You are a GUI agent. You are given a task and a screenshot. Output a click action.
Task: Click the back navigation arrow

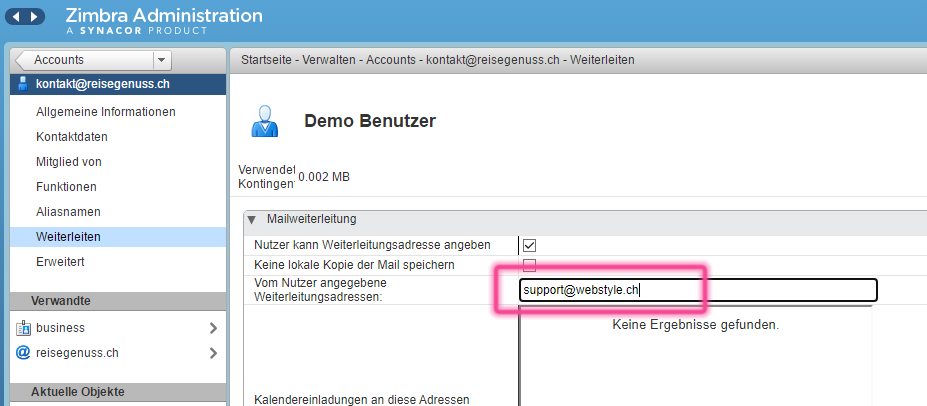click(x=18, y=18)
